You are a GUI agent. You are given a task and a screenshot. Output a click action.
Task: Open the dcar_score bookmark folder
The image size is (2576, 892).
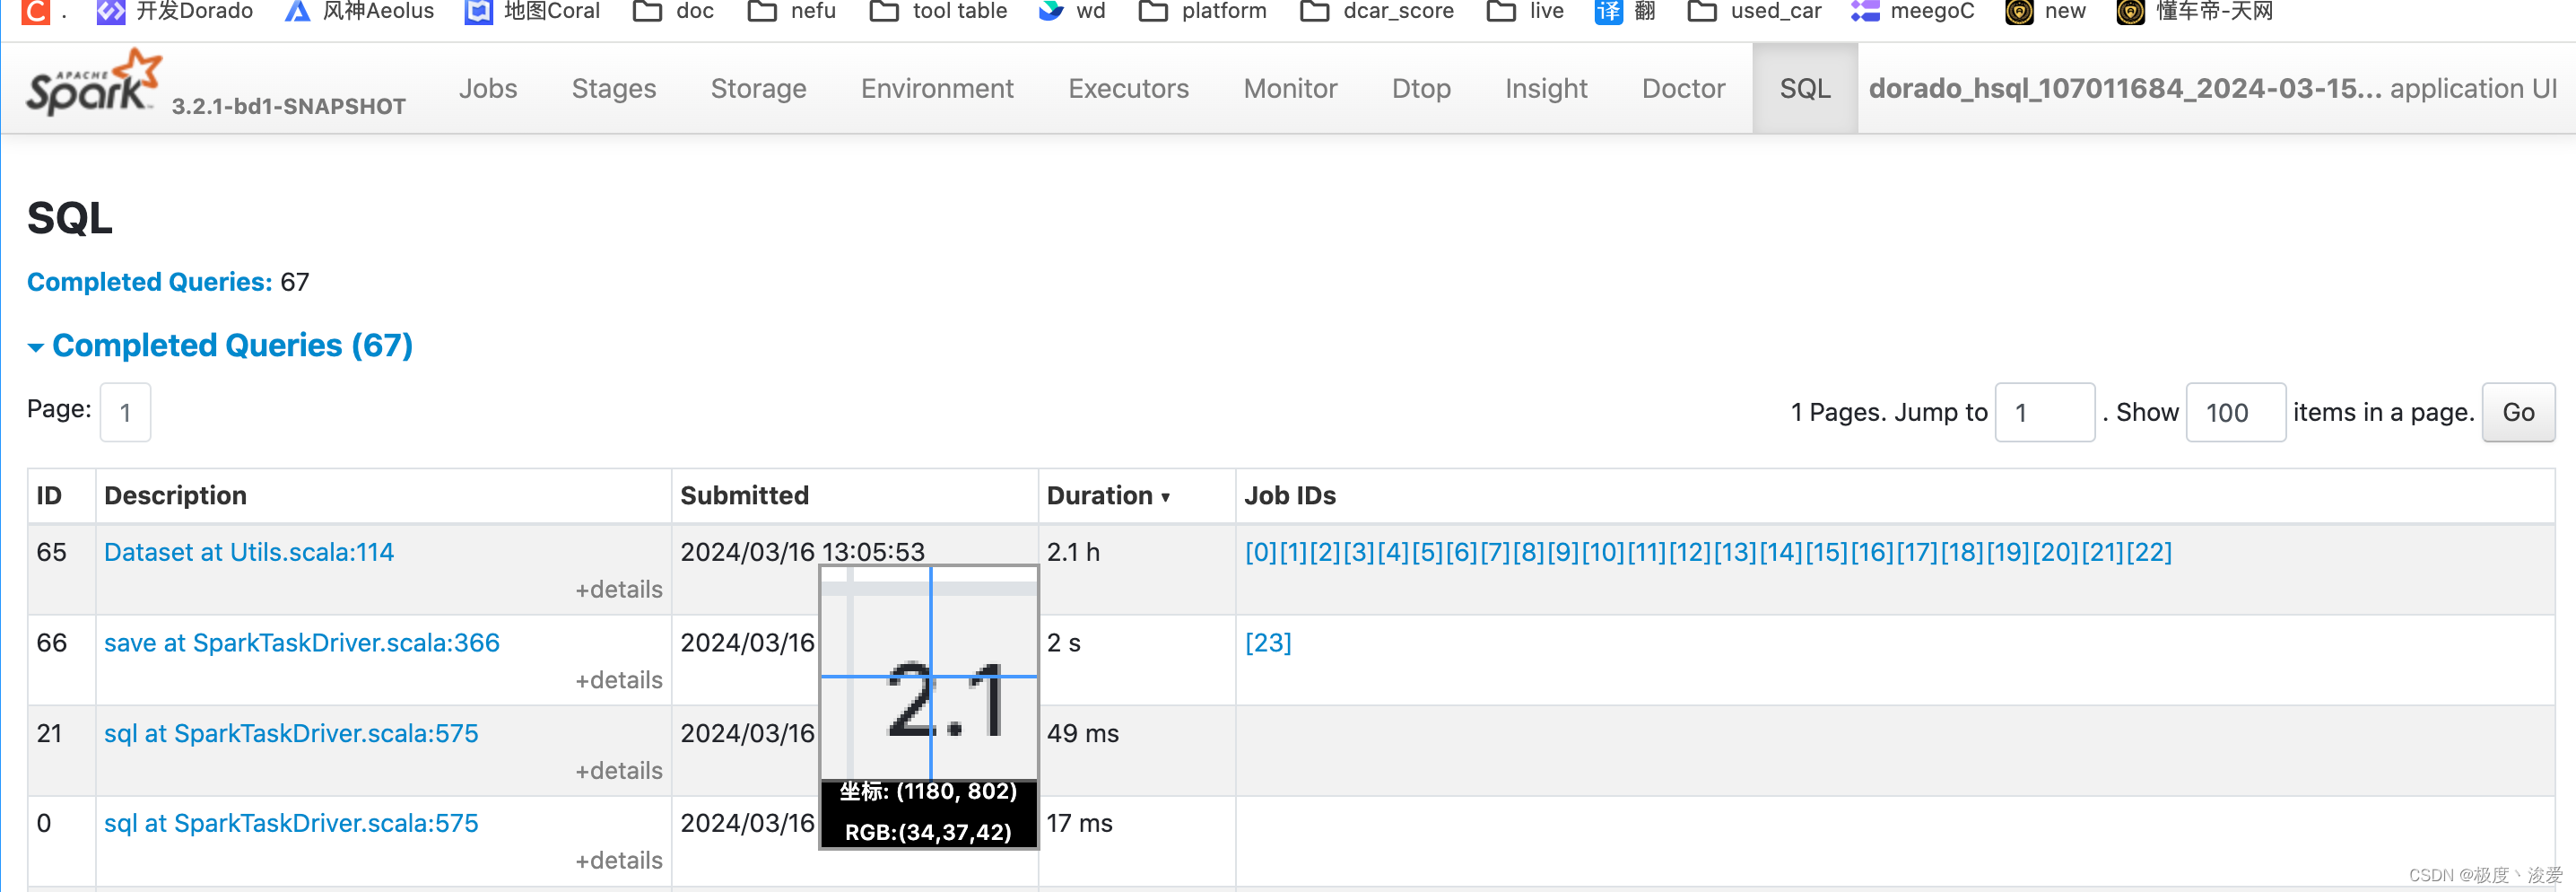(x=1377, y=11)
